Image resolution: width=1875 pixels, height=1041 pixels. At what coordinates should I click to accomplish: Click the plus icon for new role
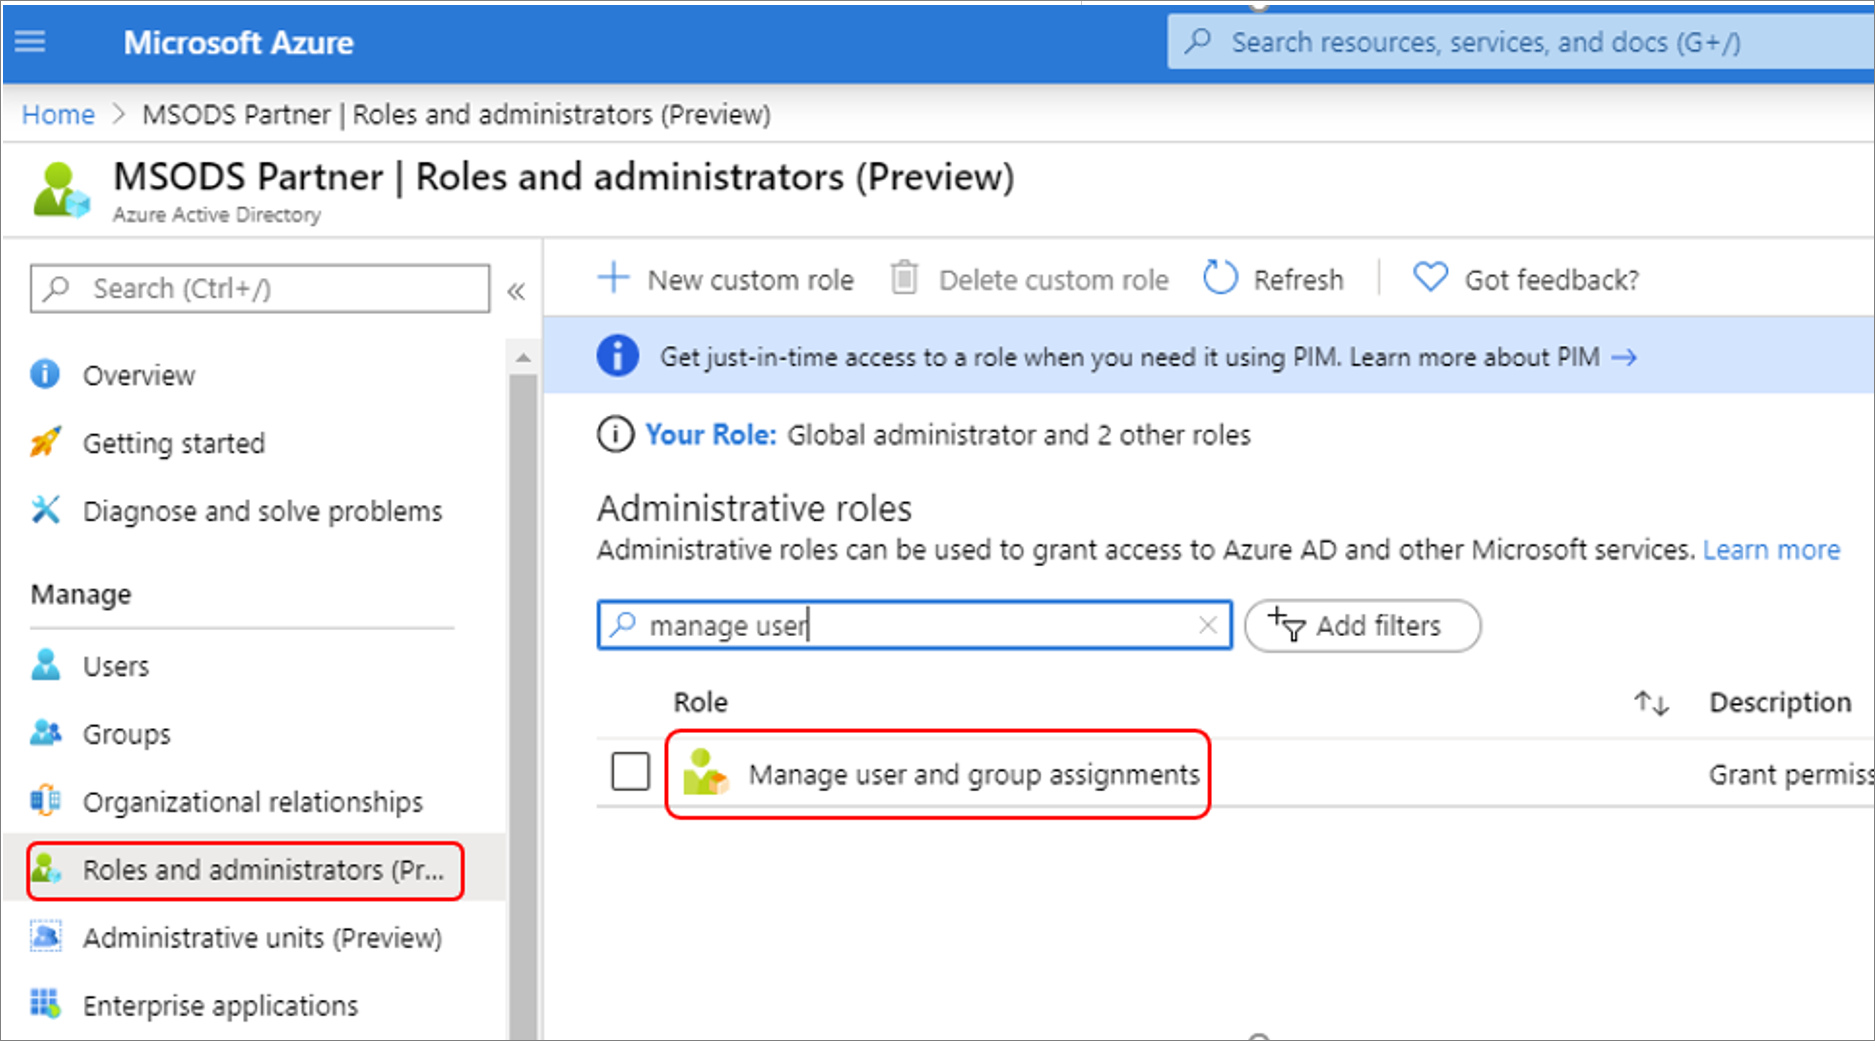tap(613, 278)
